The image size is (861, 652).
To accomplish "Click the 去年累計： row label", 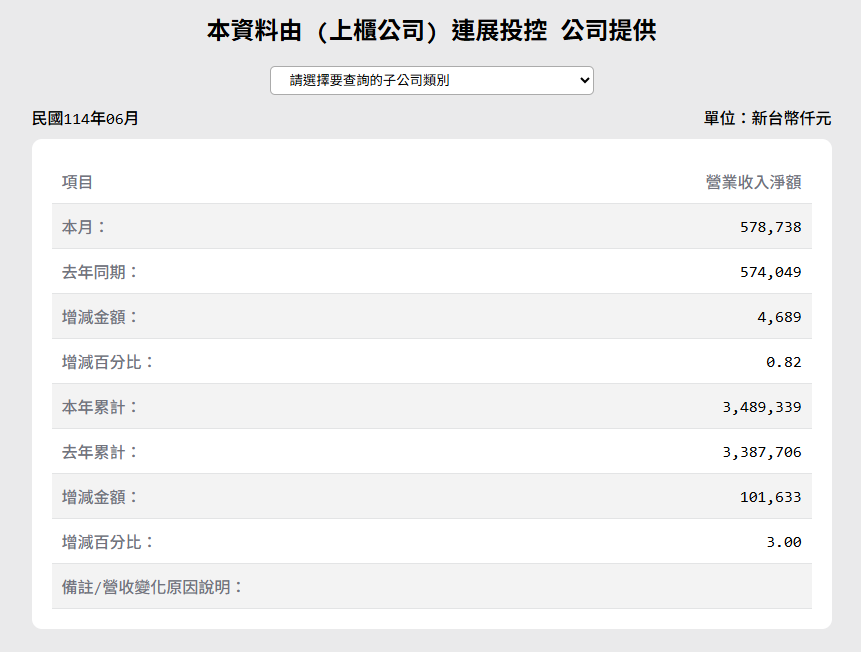I will [100, 452].
